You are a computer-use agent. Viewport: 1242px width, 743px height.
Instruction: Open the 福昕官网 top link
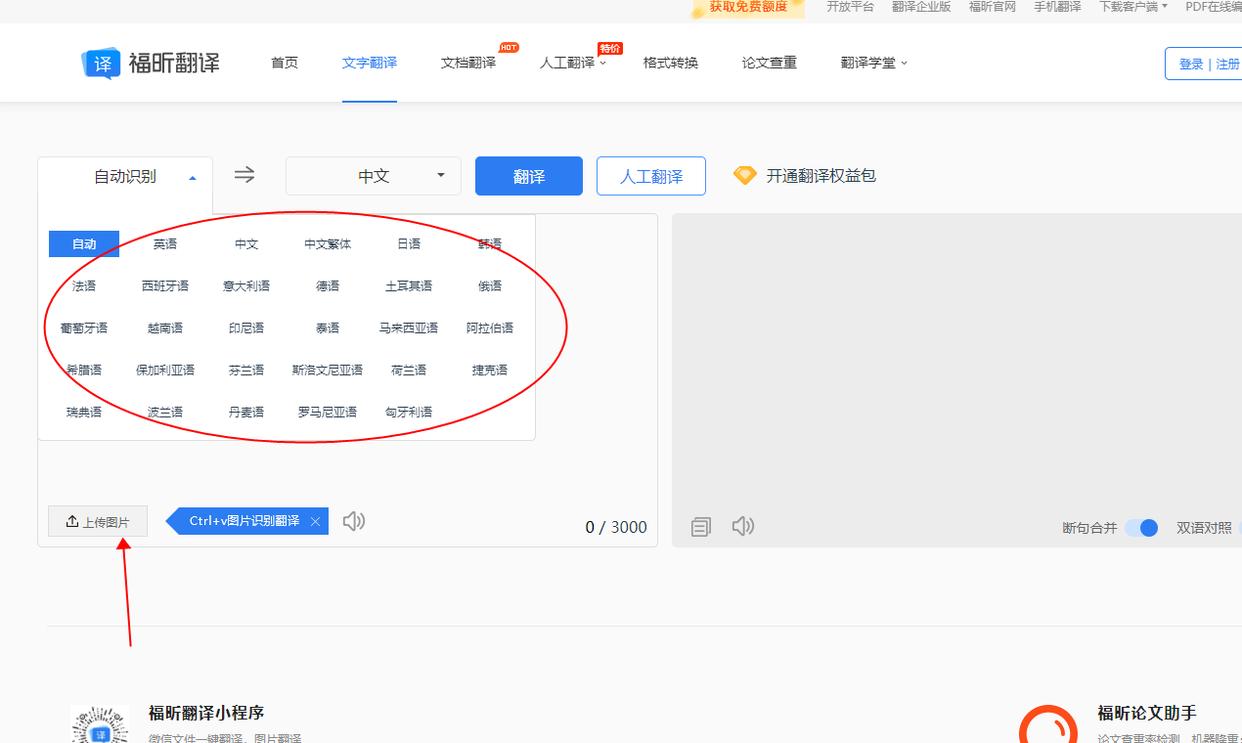(x=992, y=7)
